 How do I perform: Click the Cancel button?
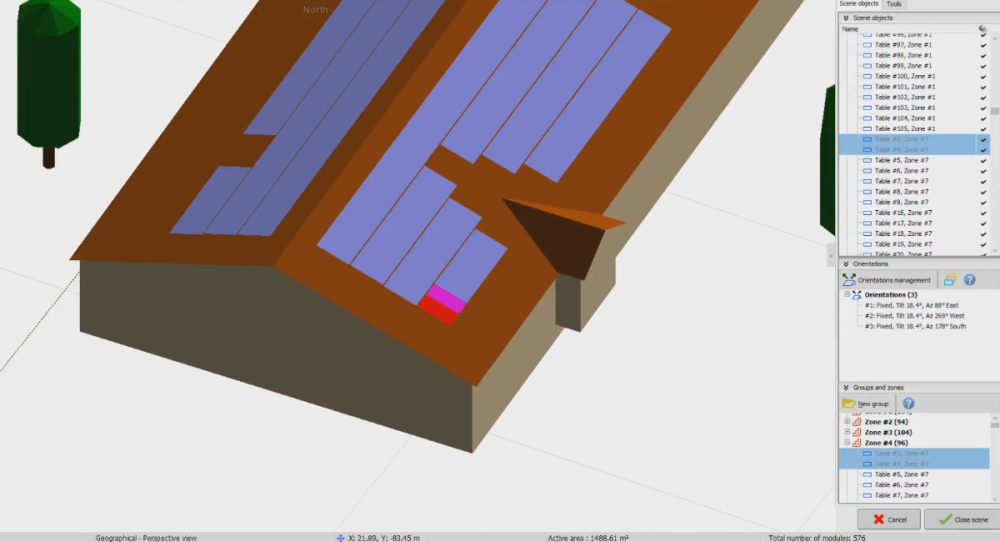tap(889, 519)
